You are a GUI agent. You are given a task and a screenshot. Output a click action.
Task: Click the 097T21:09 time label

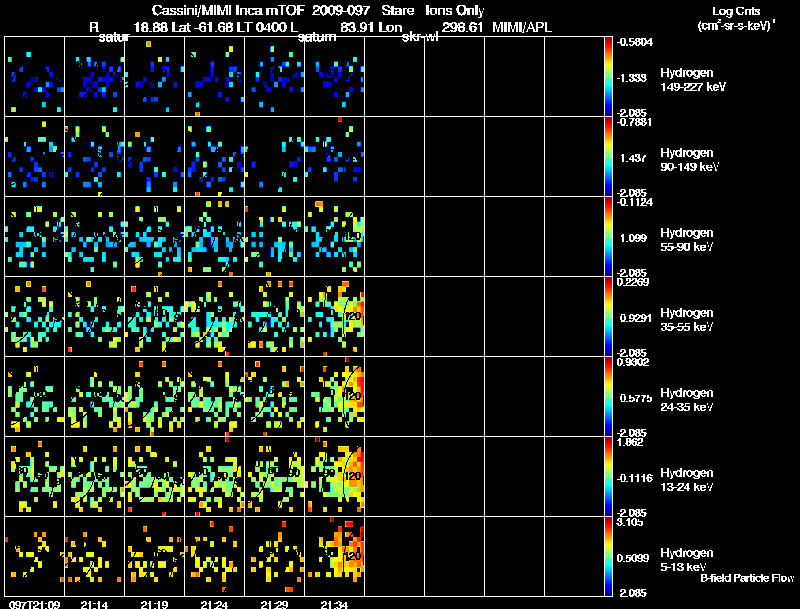(34, 604)
